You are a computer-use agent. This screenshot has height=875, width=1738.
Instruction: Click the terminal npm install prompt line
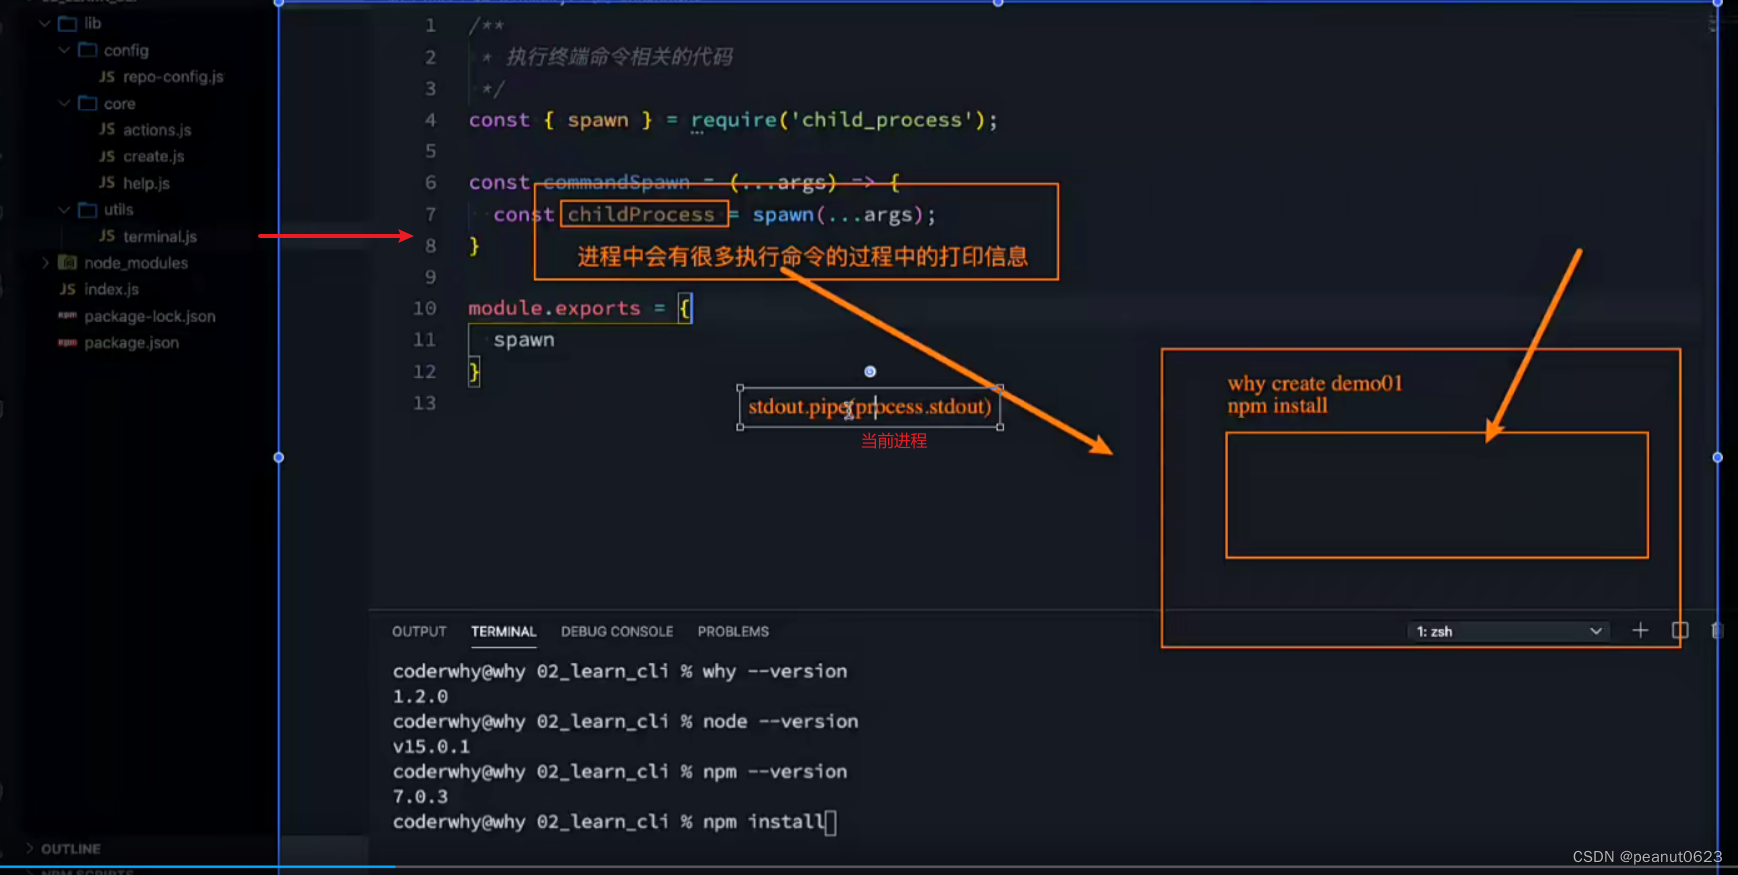614,822
